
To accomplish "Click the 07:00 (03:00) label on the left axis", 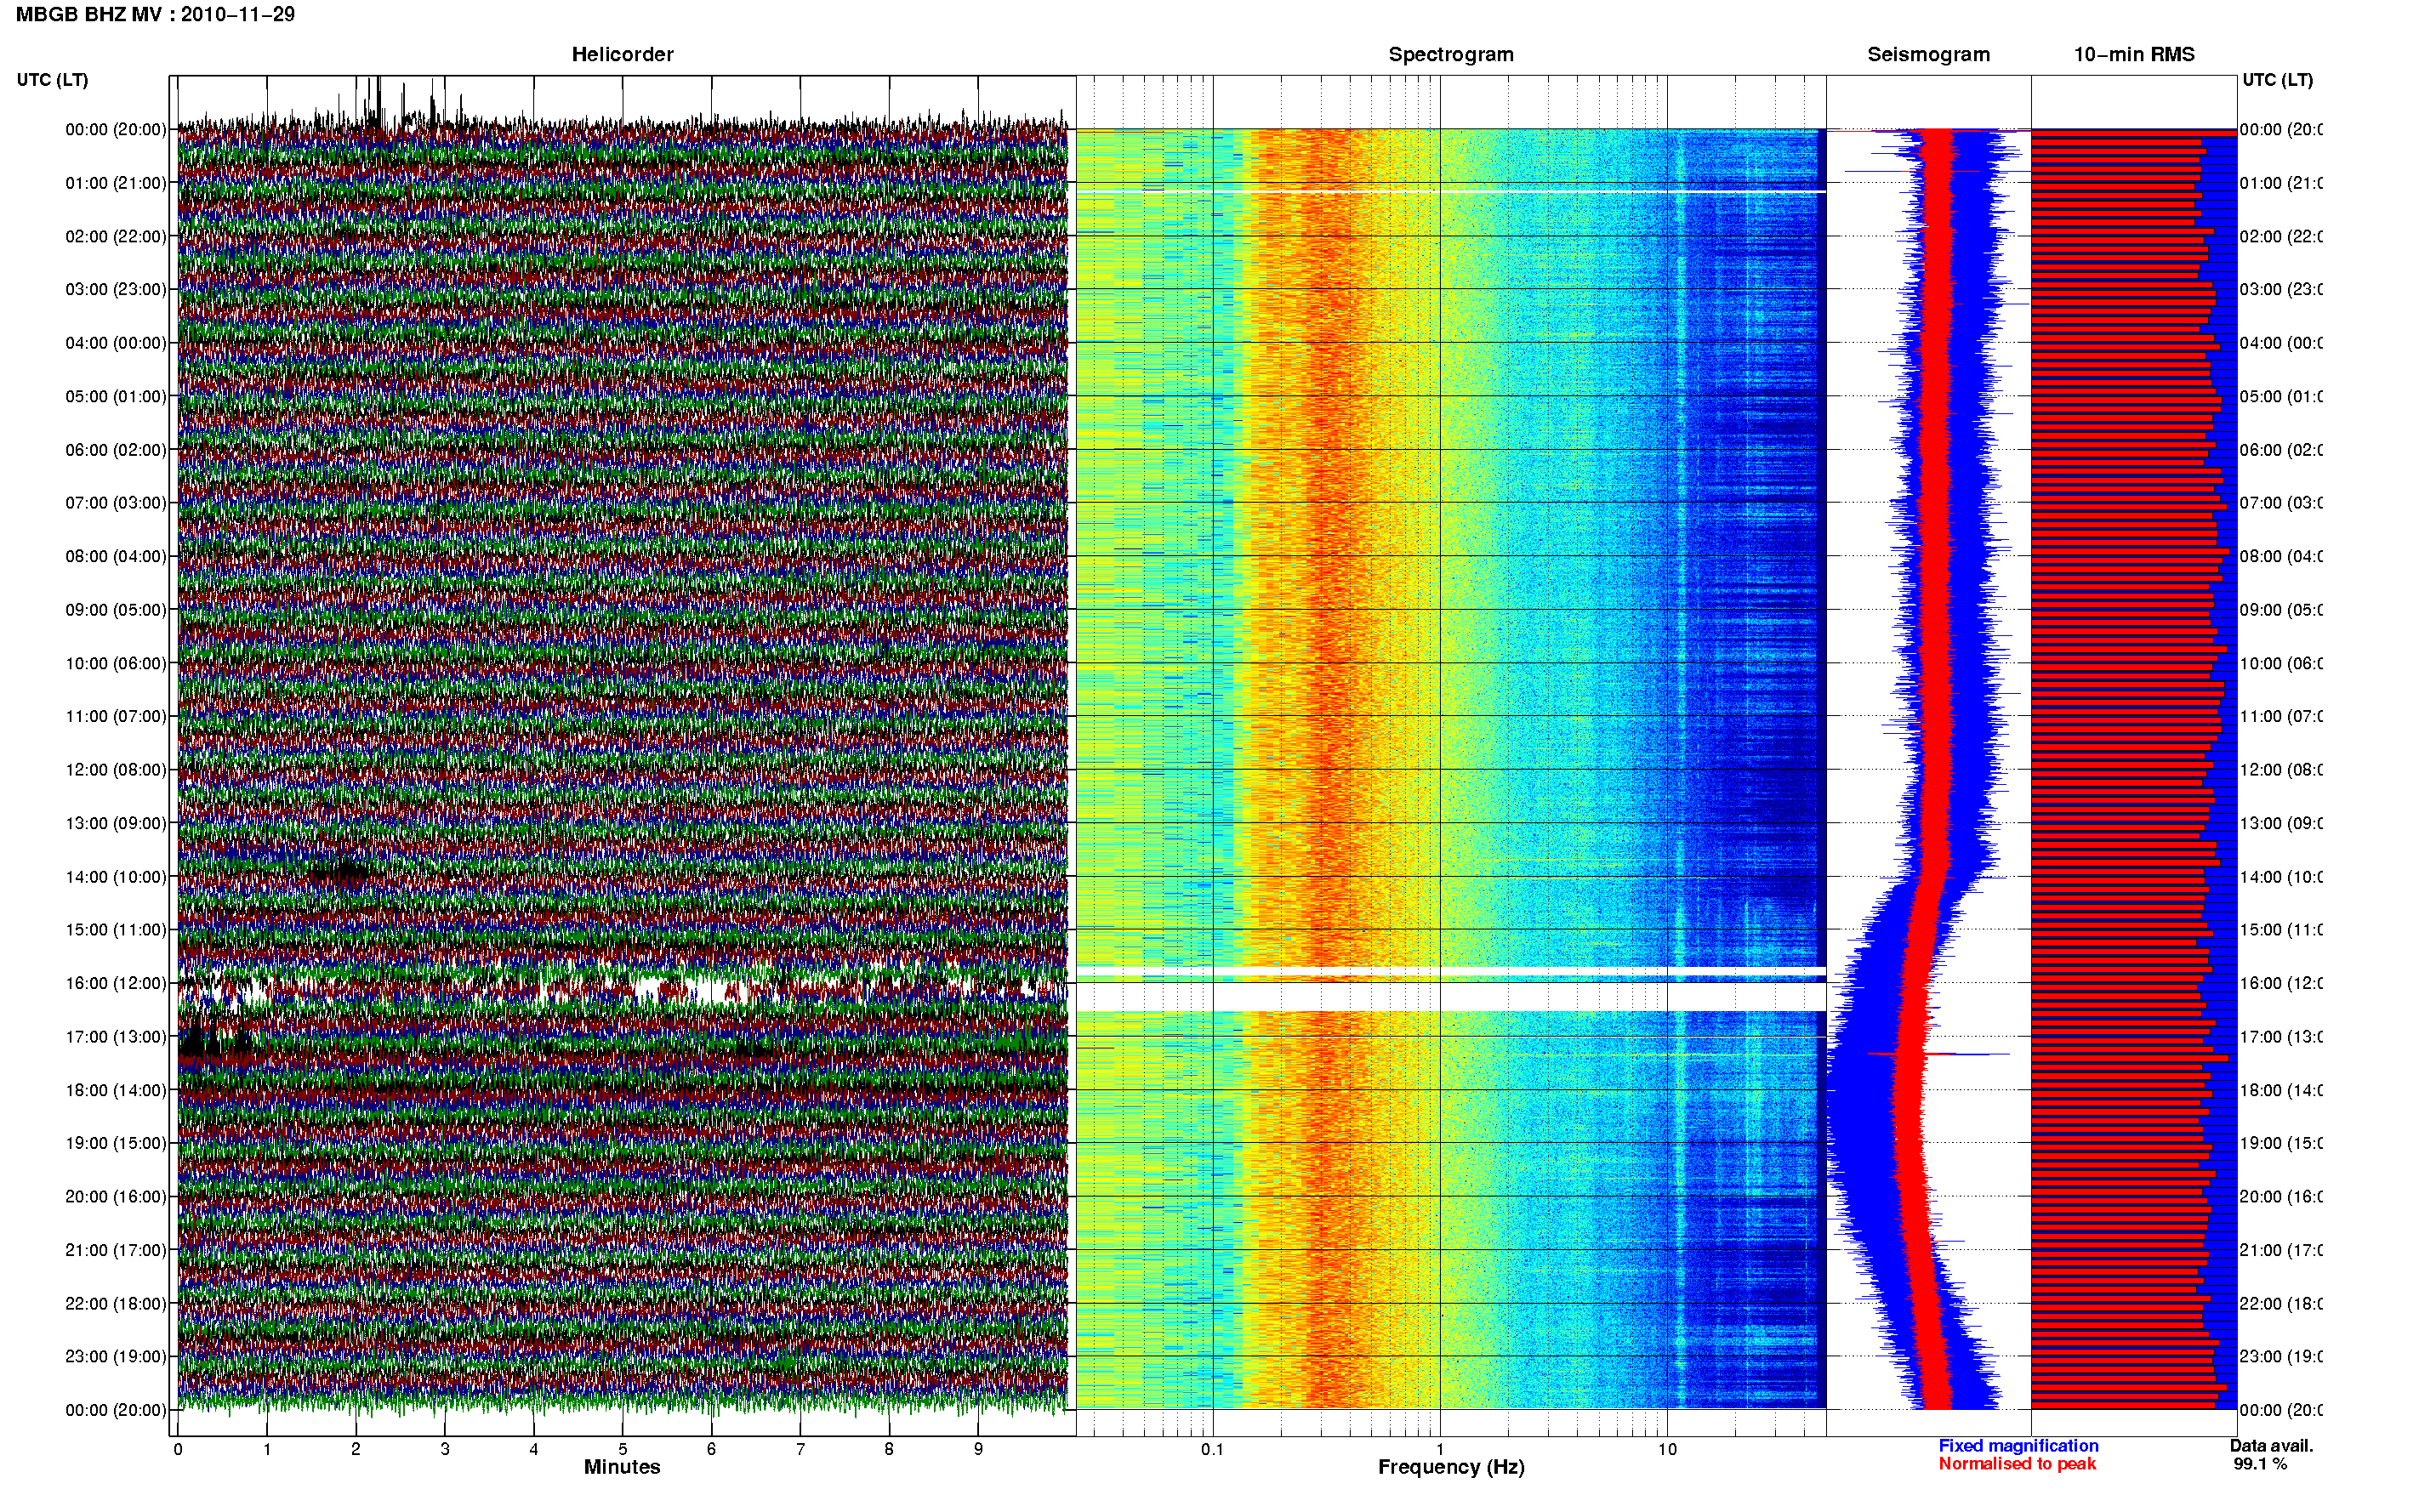I will [116, 502].
